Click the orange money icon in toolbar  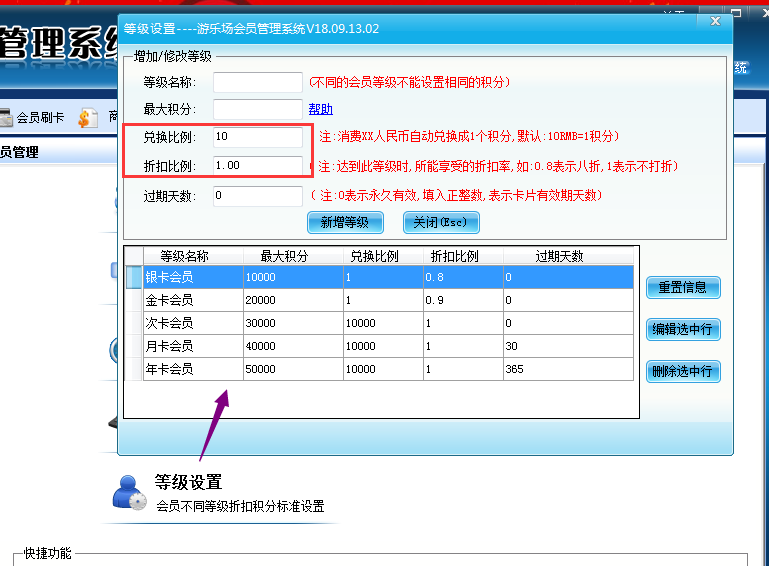click(88, 118)
